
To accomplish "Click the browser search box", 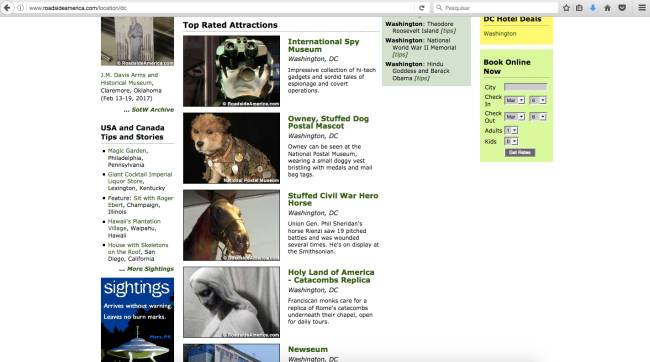I will [496, 8].
